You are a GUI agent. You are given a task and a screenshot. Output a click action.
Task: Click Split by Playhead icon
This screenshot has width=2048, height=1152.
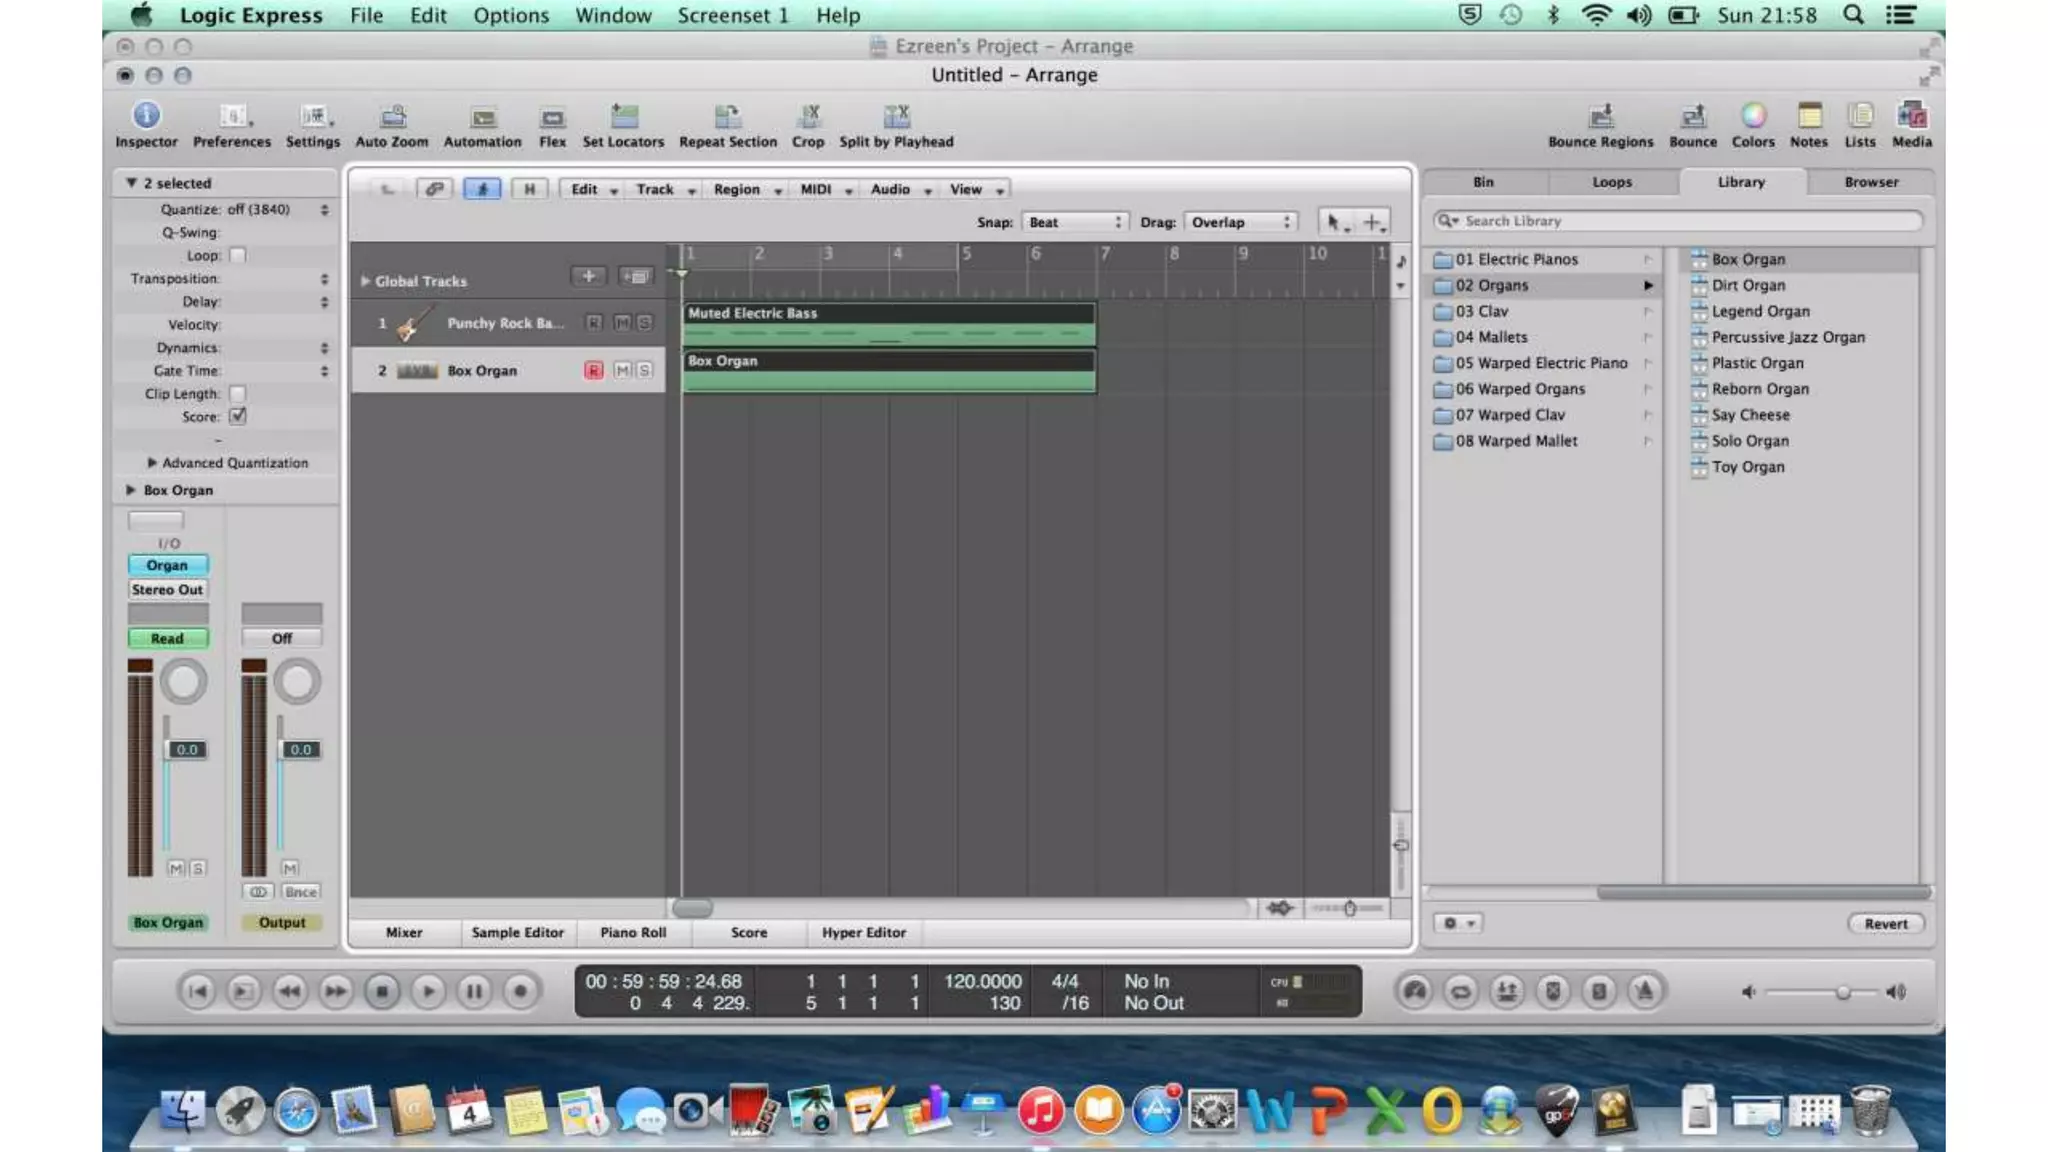(x=896, y=117)
